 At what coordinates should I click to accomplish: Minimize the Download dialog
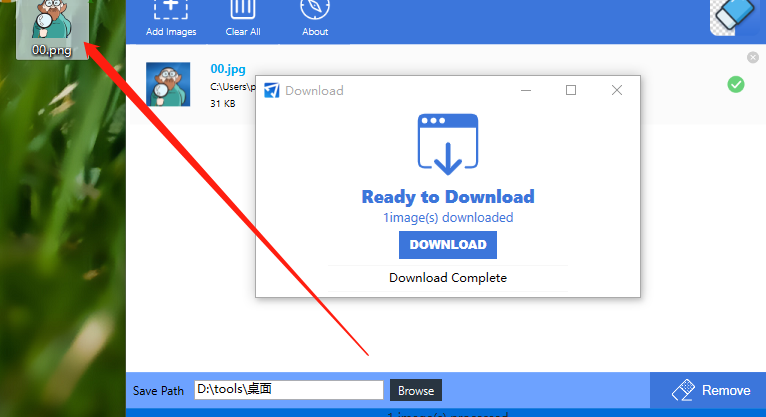526,90
